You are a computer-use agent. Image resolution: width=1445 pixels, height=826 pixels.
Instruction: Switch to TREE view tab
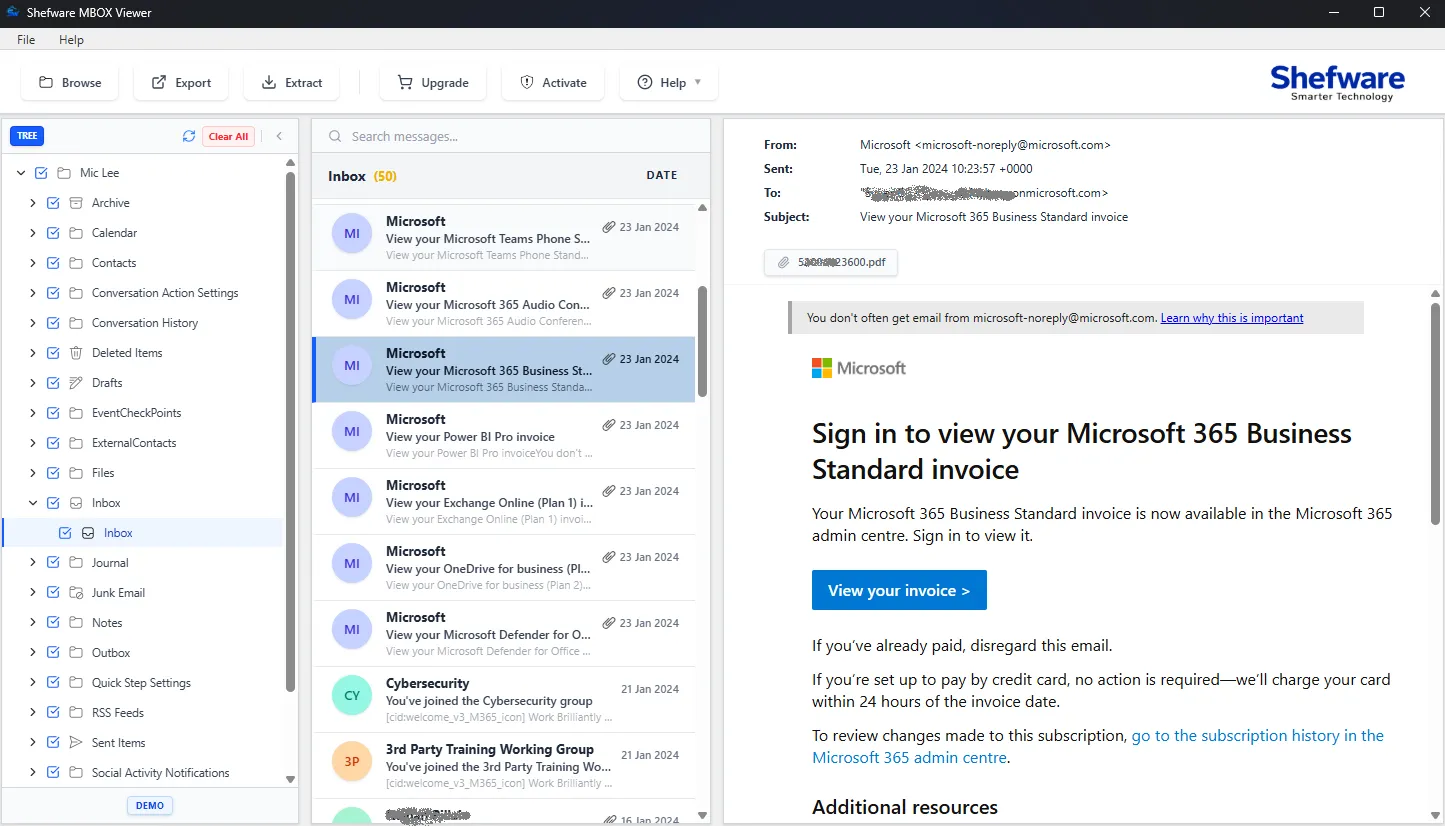pyautogui.click(x=27, y=136)
